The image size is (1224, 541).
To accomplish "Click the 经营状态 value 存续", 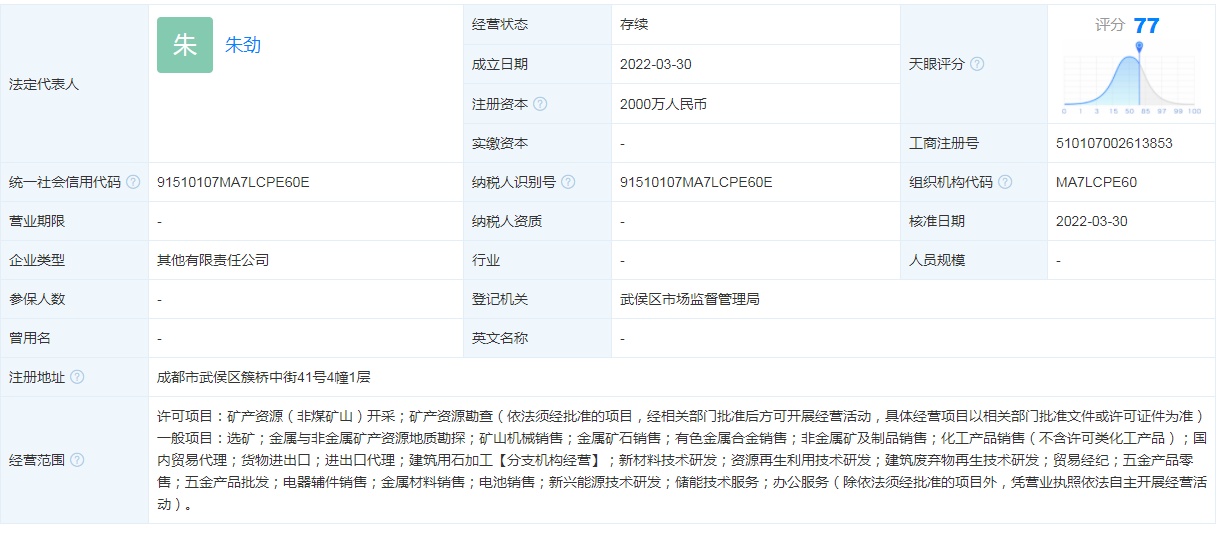I will click(634, 24).
